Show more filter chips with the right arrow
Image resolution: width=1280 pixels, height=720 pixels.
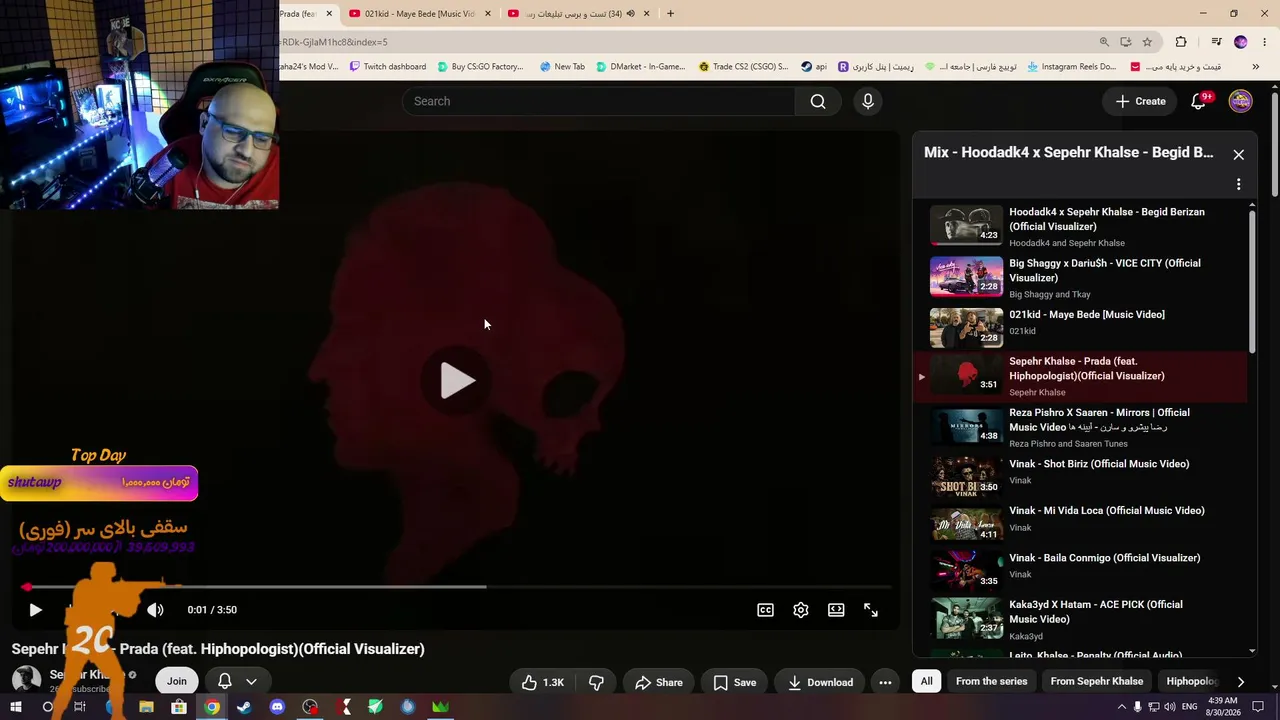point(1240,681)
